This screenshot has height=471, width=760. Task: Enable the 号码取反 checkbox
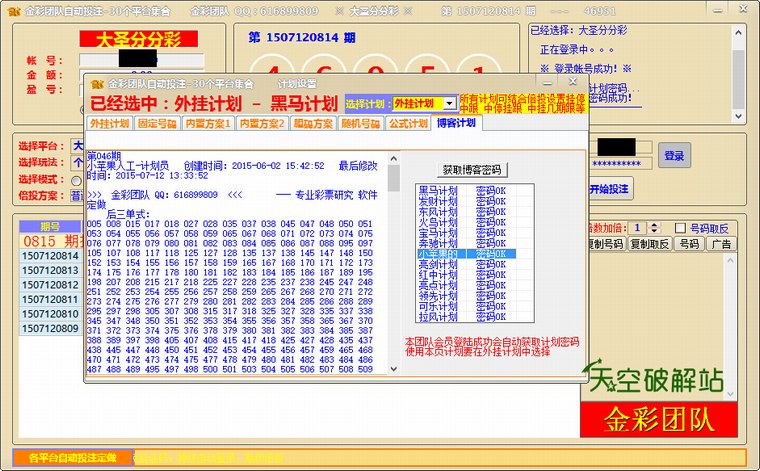point(681,227)
